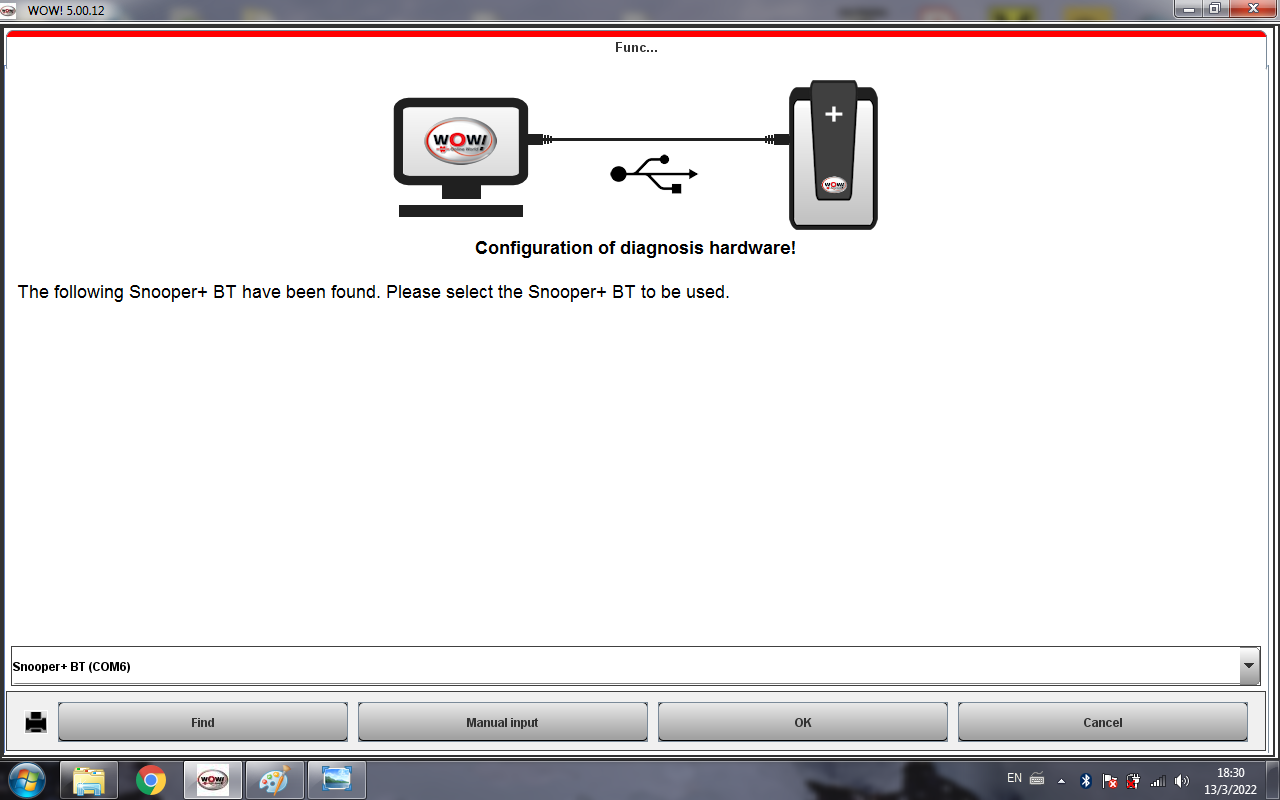Image resolution: width=1280 pixels, height=800 pixels.
Task: Open File Explorer from the taskbar
Action: coord(89,780)
